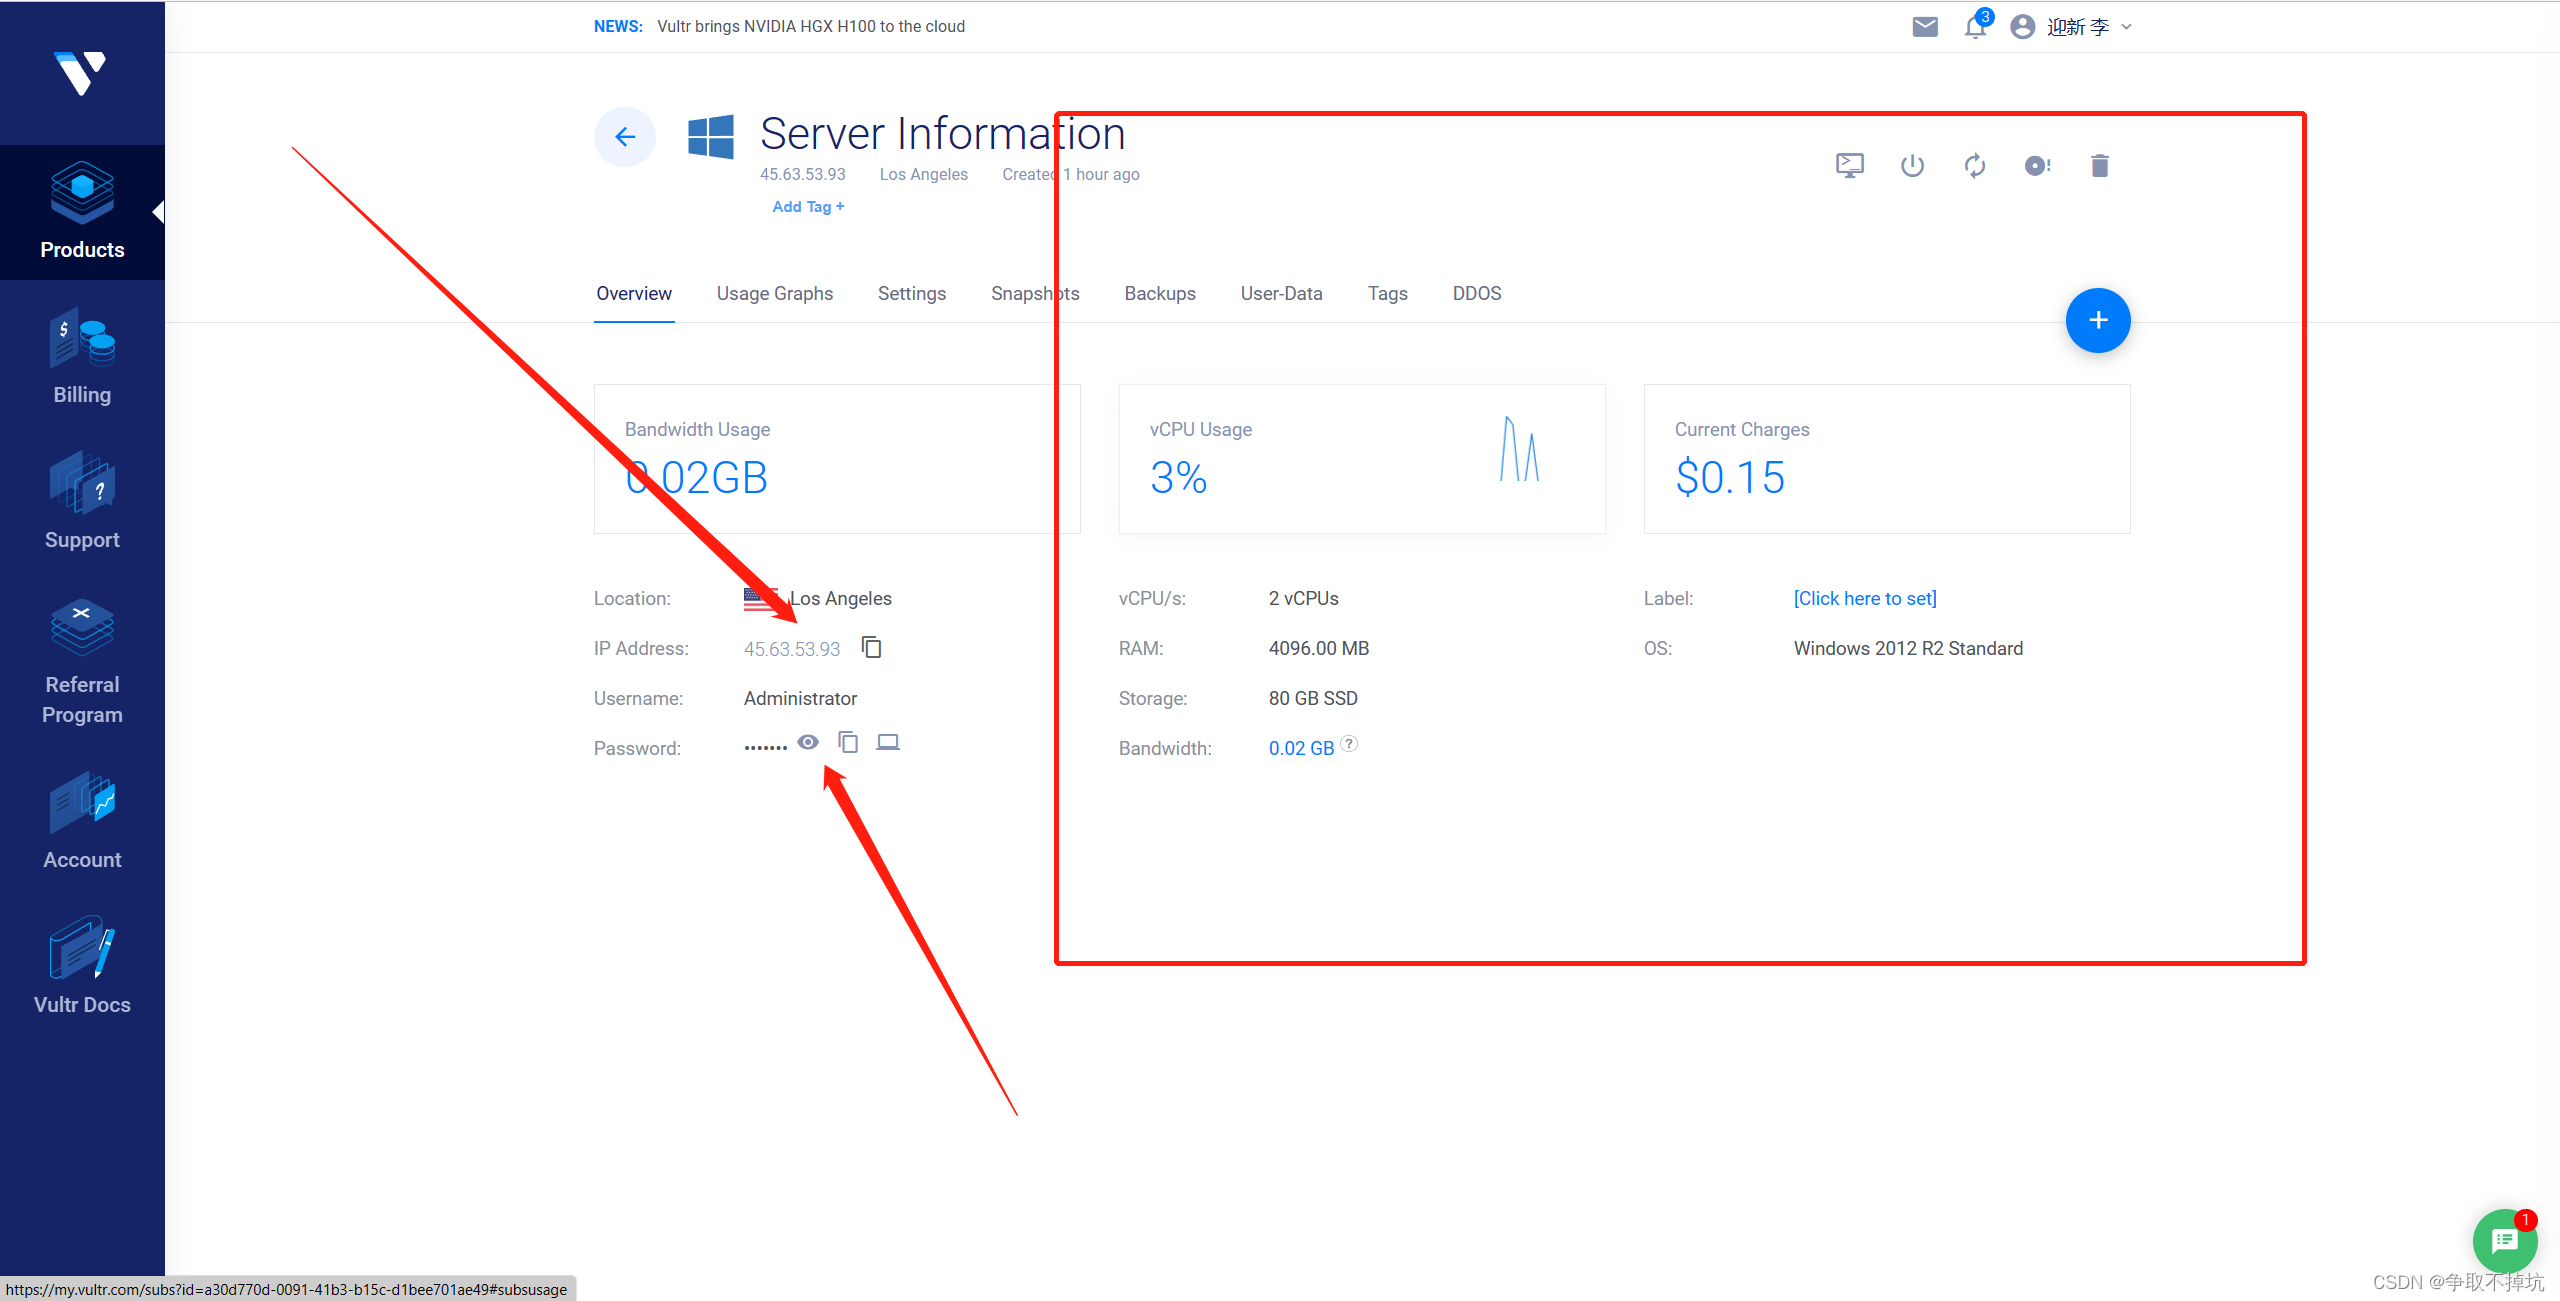This screenshot has width=2560, height=1301.
Task: Reveal the password with the eye icon
Action: click(x=808, y=742)
